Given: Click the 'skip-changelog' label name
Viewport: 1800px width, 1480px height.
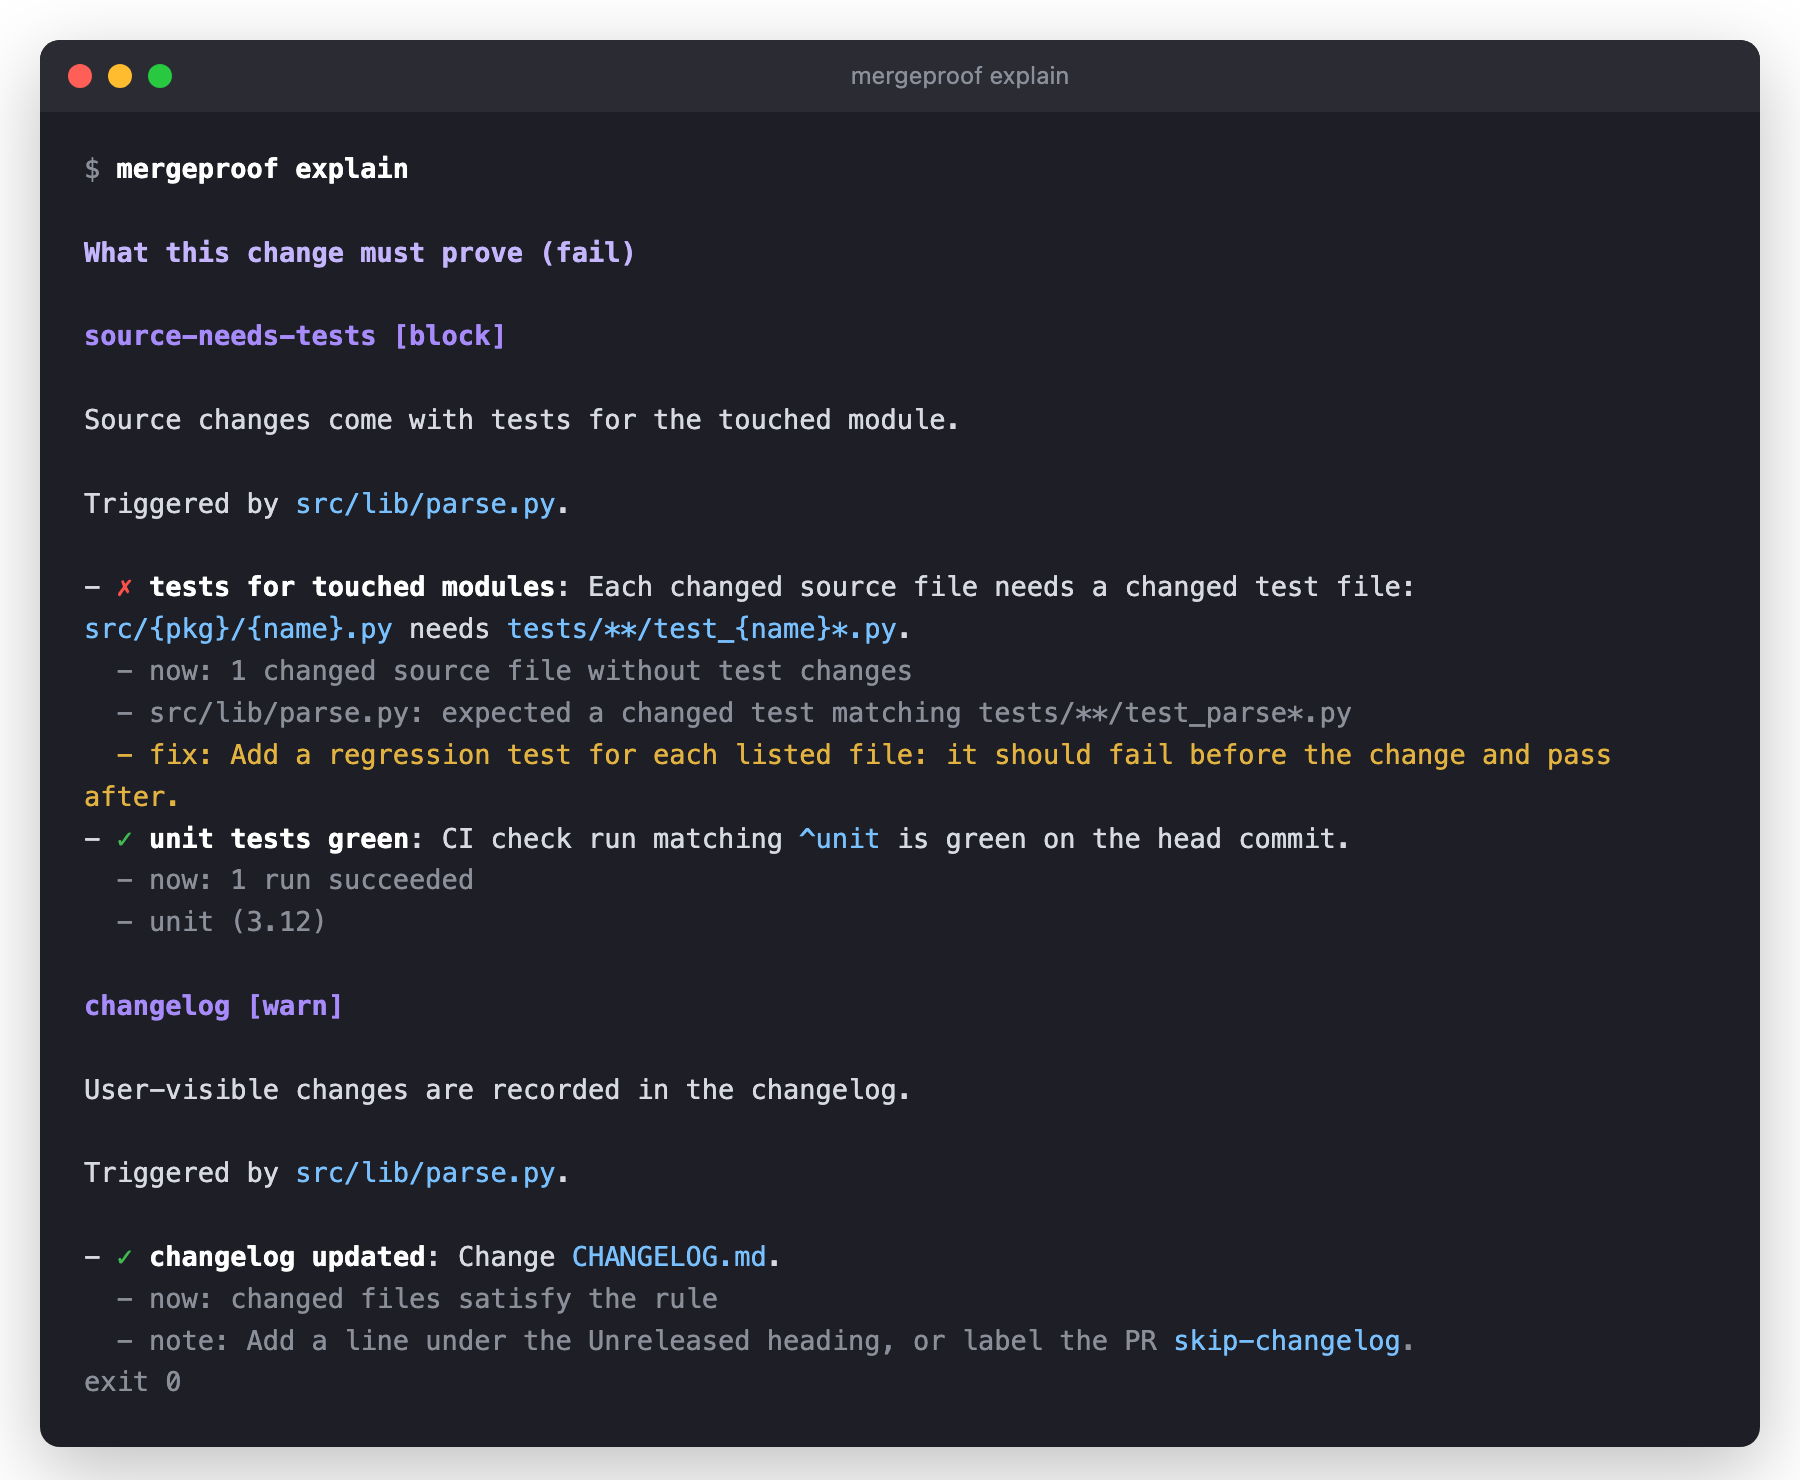Looking at the screenshot, I should 1287,1341.
